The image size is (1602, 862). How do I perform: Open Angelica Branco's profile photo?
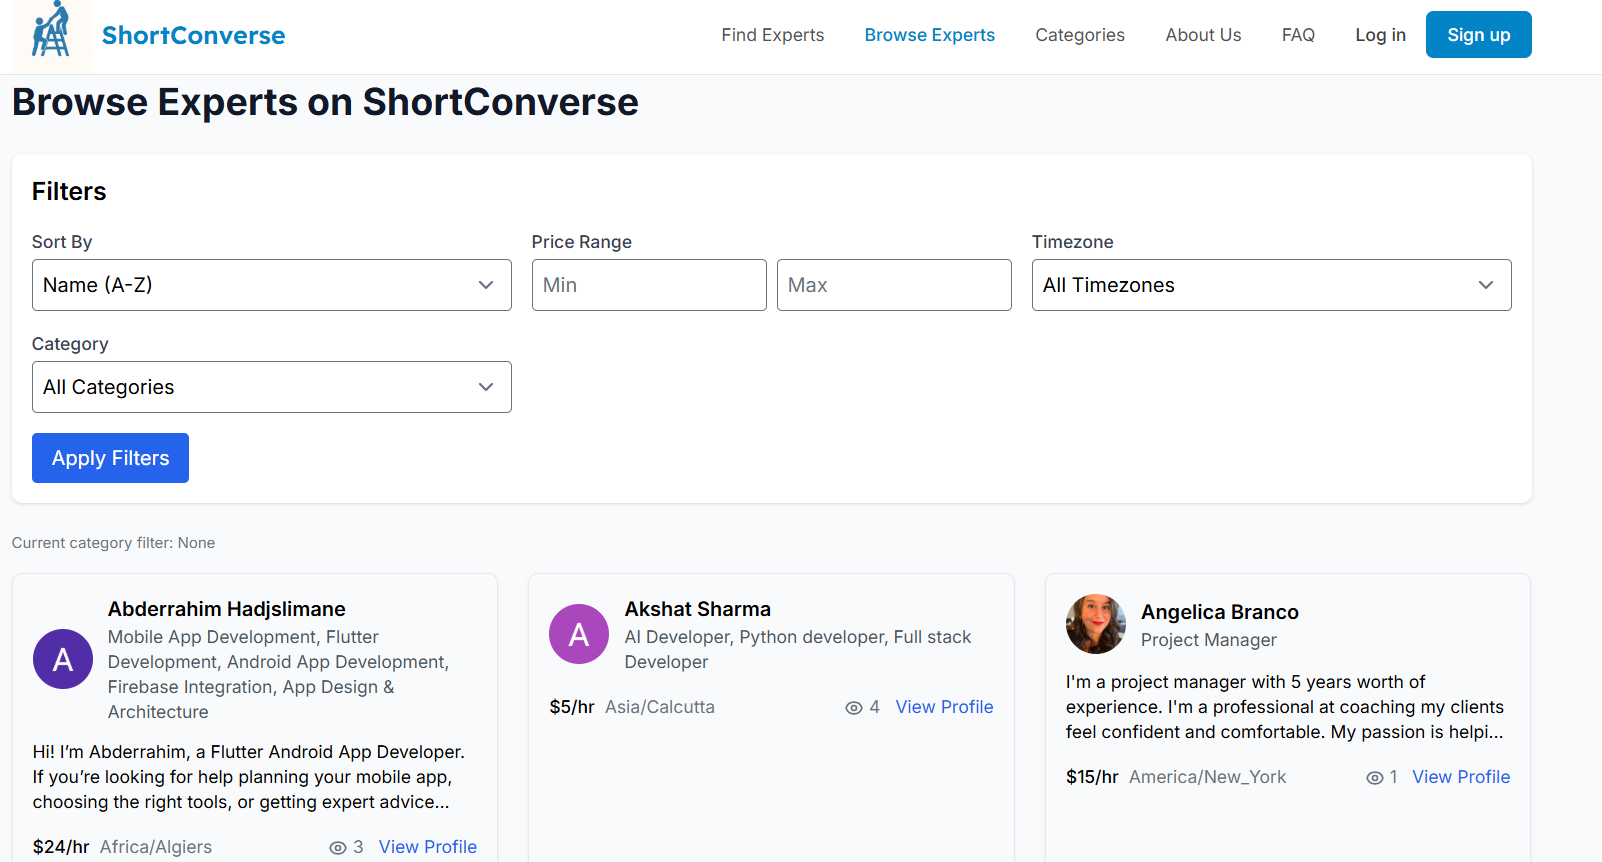1095,624
